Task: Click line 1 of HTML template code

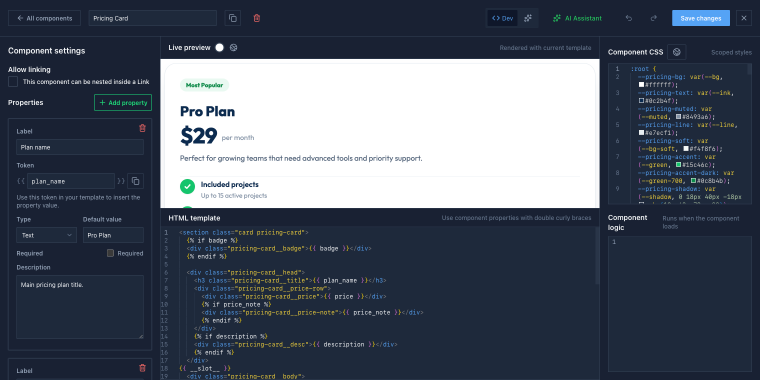Action: click(x=243, y=232)
